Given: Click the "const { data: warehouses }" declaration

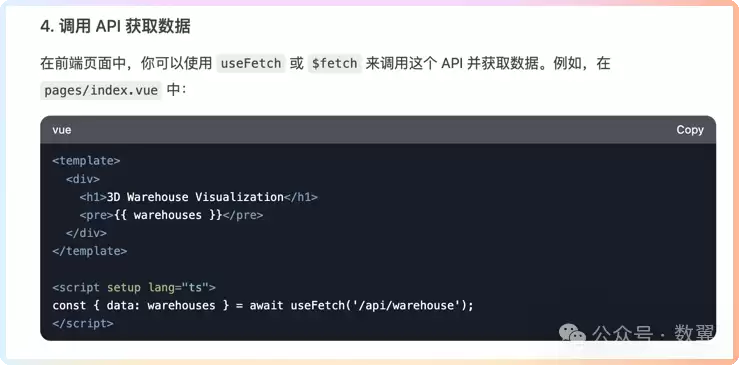Looking at the screenshot, I should 140,306.
